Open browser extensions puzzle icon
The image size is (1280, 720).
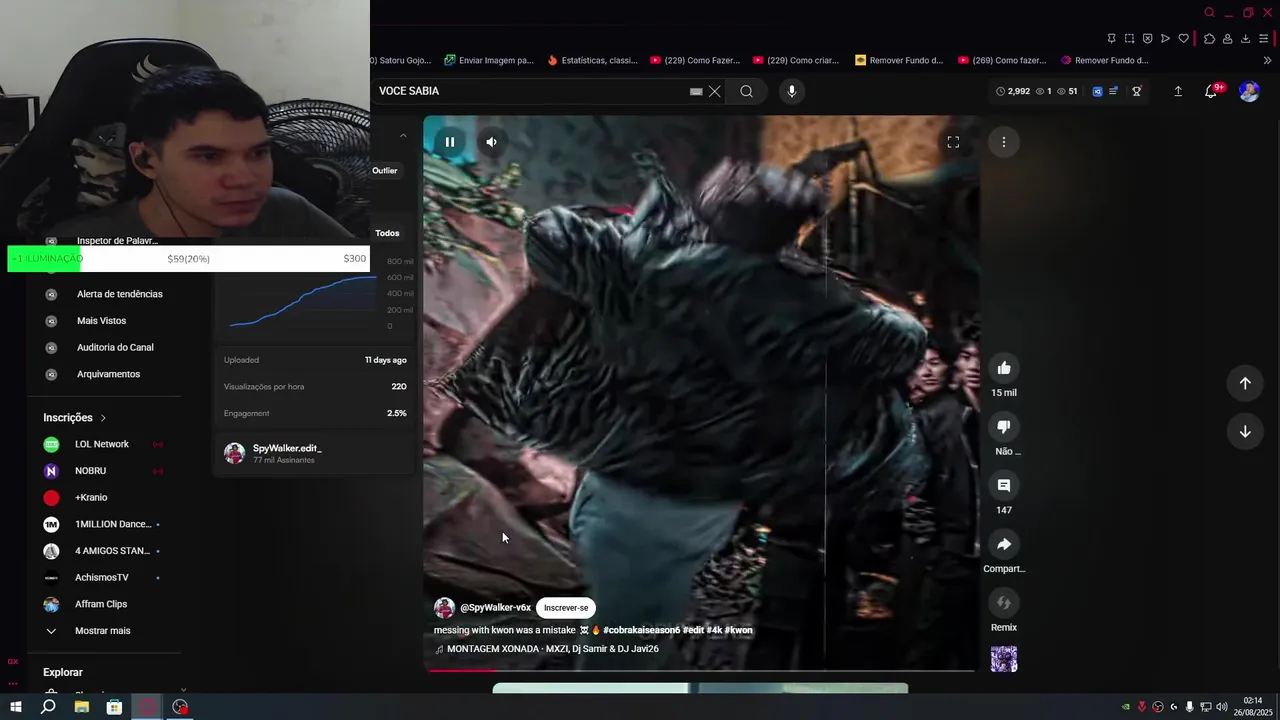click(x=1209, y=39)
